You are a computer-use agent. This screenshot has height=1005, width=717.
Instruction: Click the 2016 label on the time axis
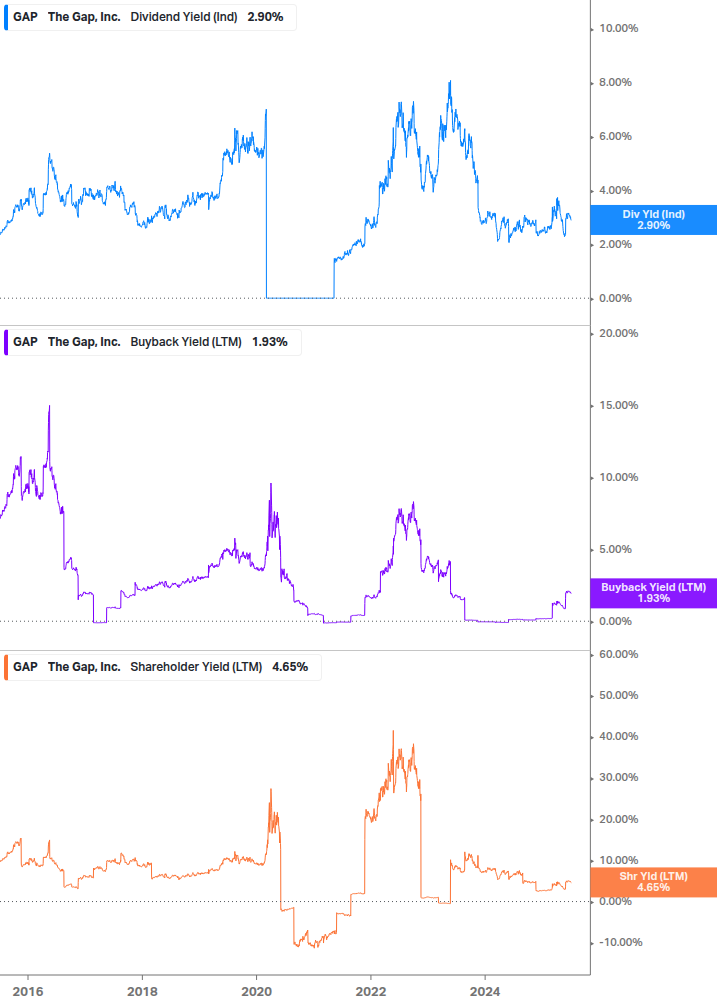[28, 992]
